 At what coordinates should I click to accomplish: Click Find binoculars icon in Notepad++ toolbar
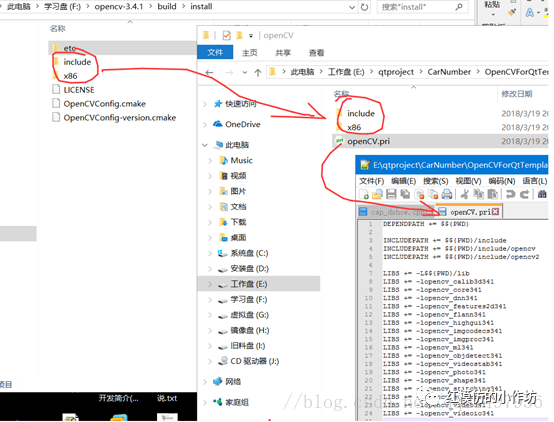coord(542,194)
